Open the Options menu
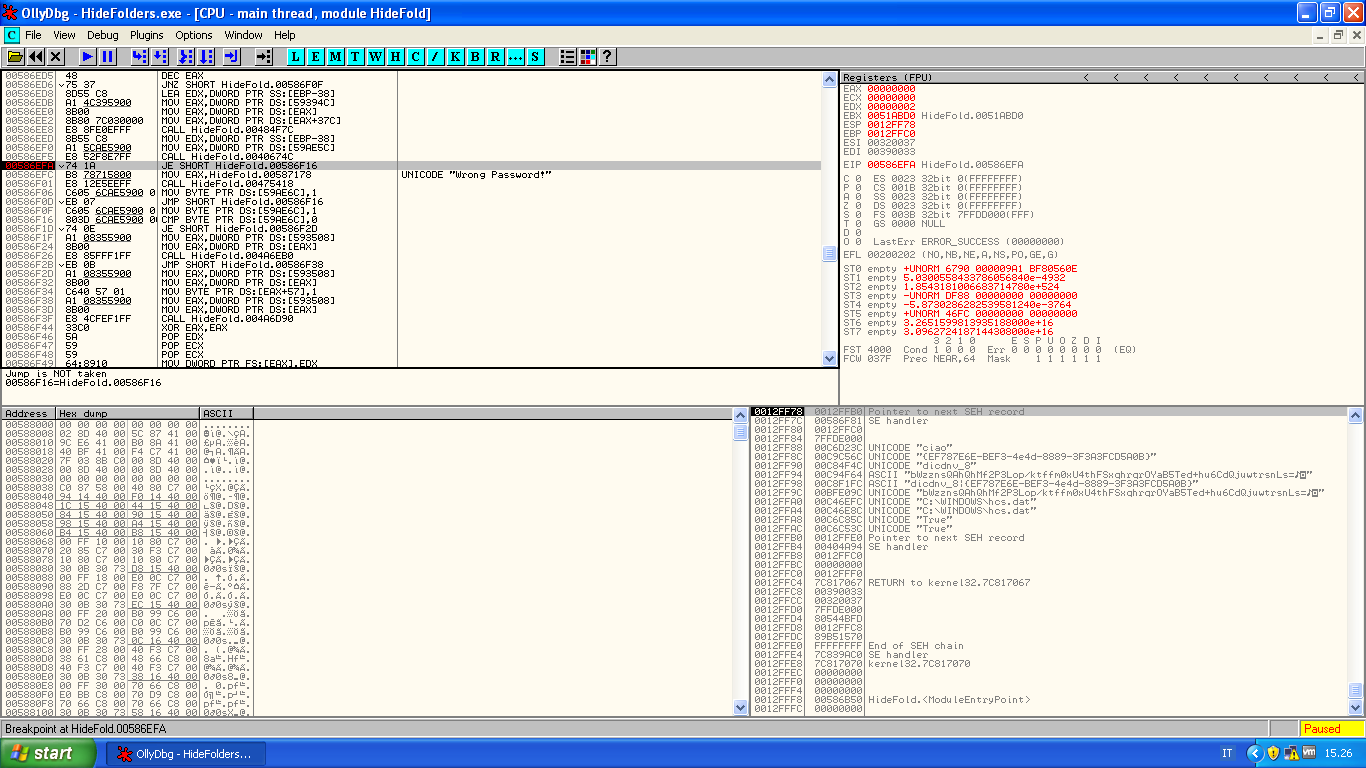The width and height of the screenshot is (1366, 768). (194, 35)
